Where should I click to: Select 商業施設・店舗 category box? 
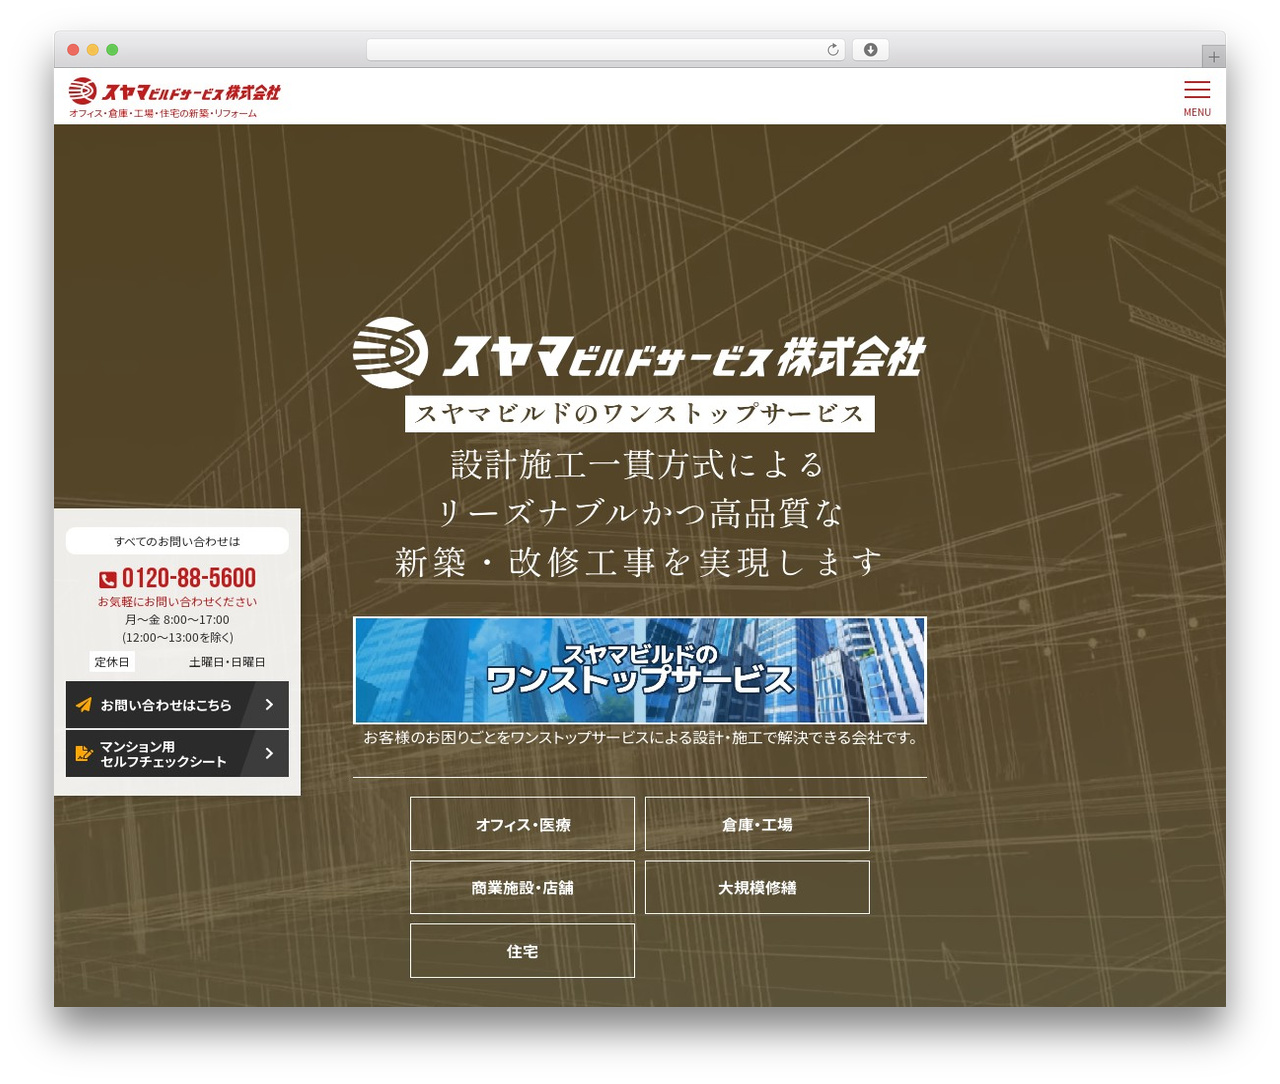(522, 887)
